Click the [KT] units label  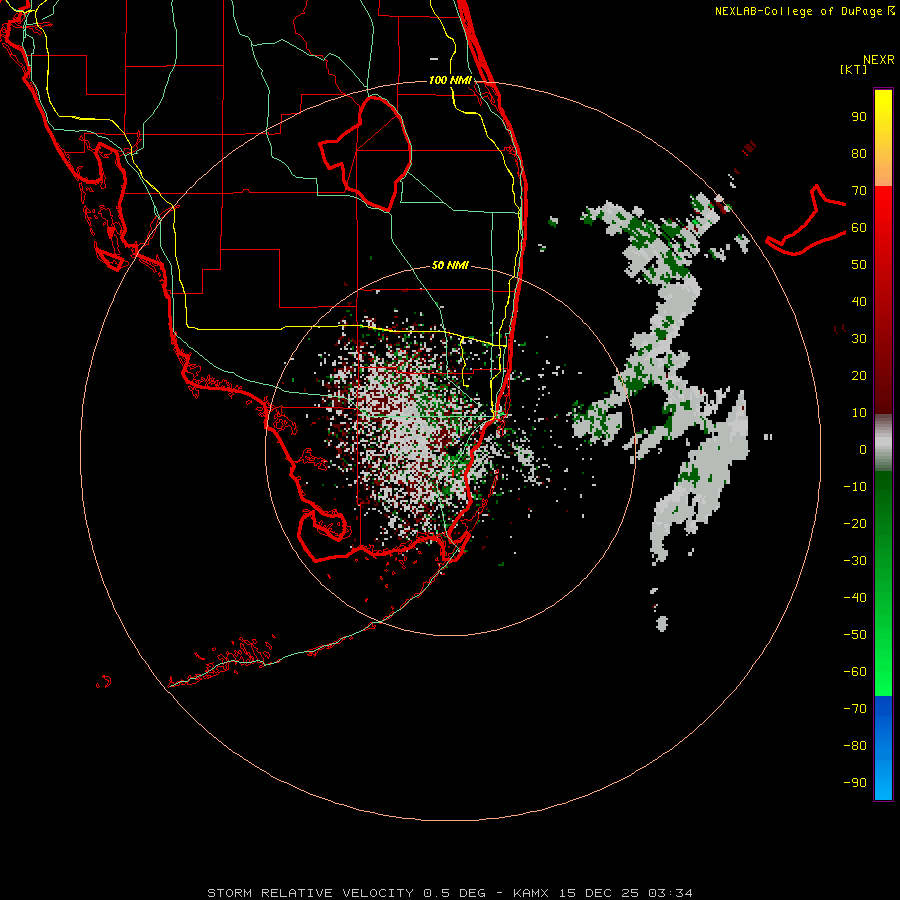click(854, 69)
